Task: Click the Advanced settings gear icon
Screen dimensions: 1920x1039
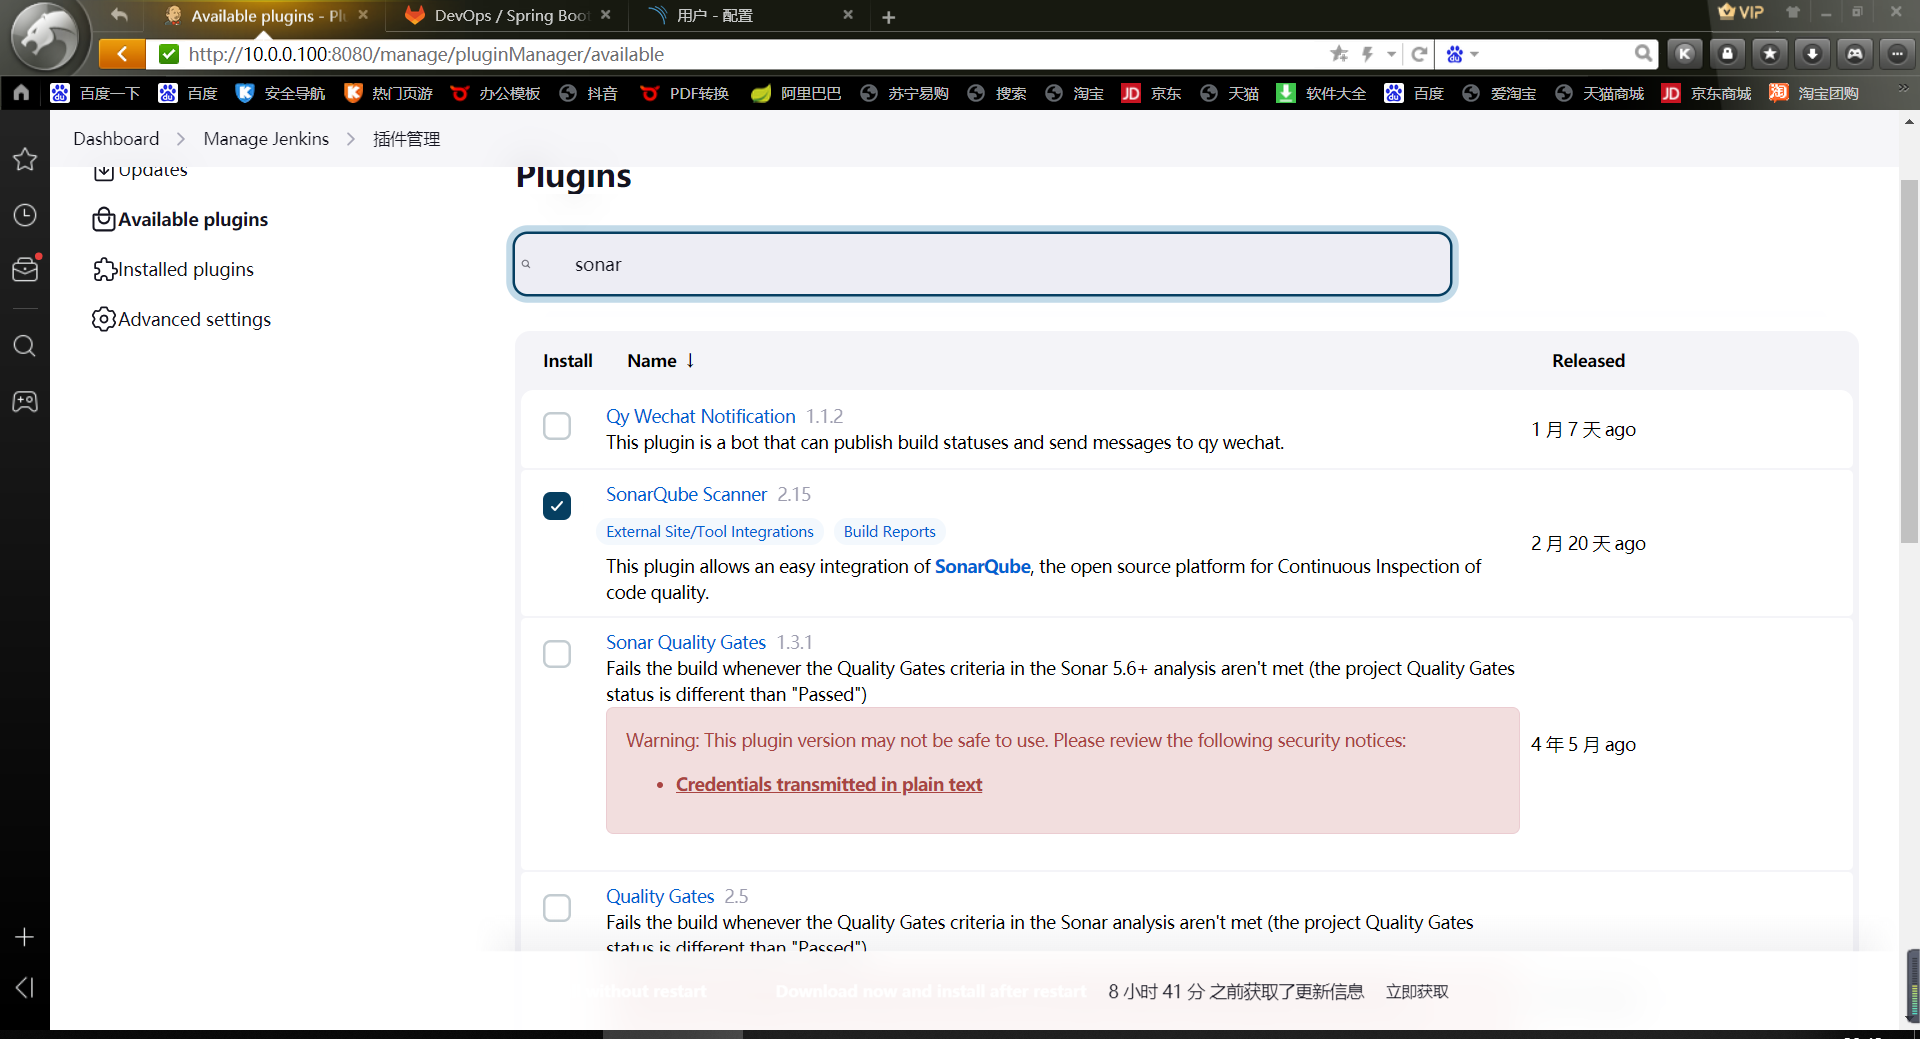Action: [103, 319]
